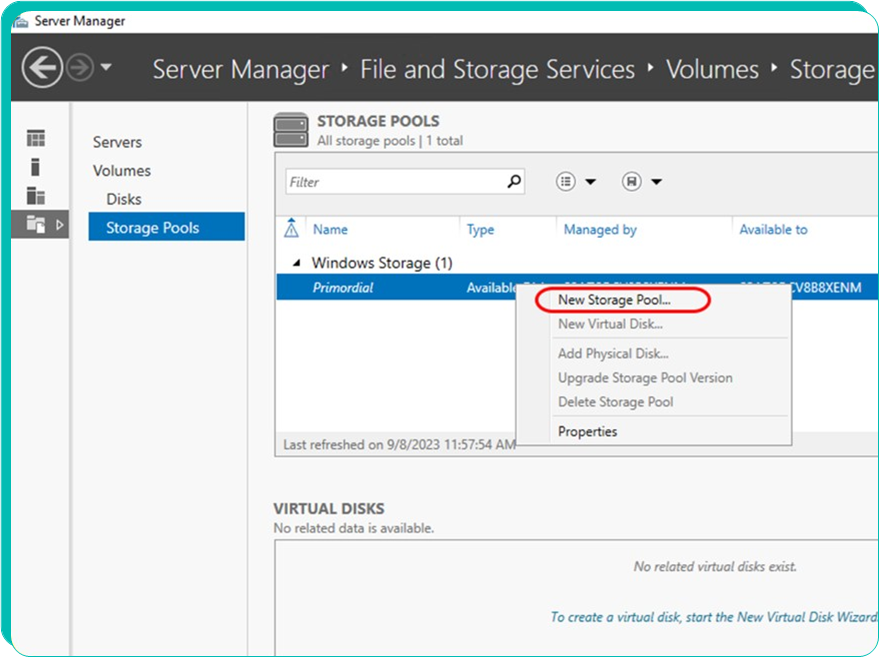This screenshot has height=657, width=879.
Task: Select the File and Storage Services rail icon
Action: (36, 224)
